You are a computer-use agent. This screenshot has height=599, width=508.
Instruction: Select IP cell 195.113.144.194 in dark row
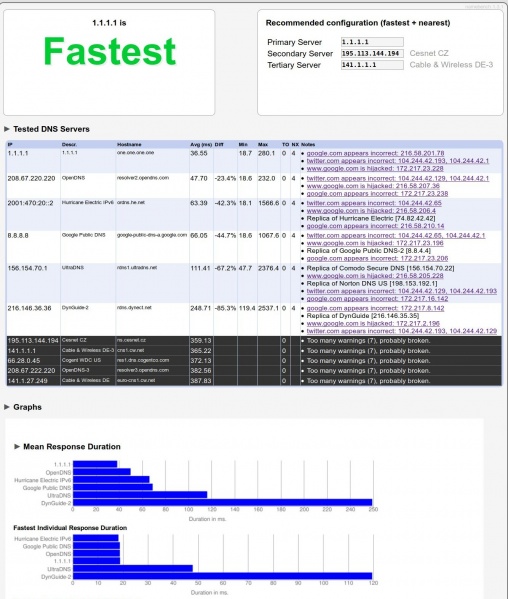click(33, 341)
